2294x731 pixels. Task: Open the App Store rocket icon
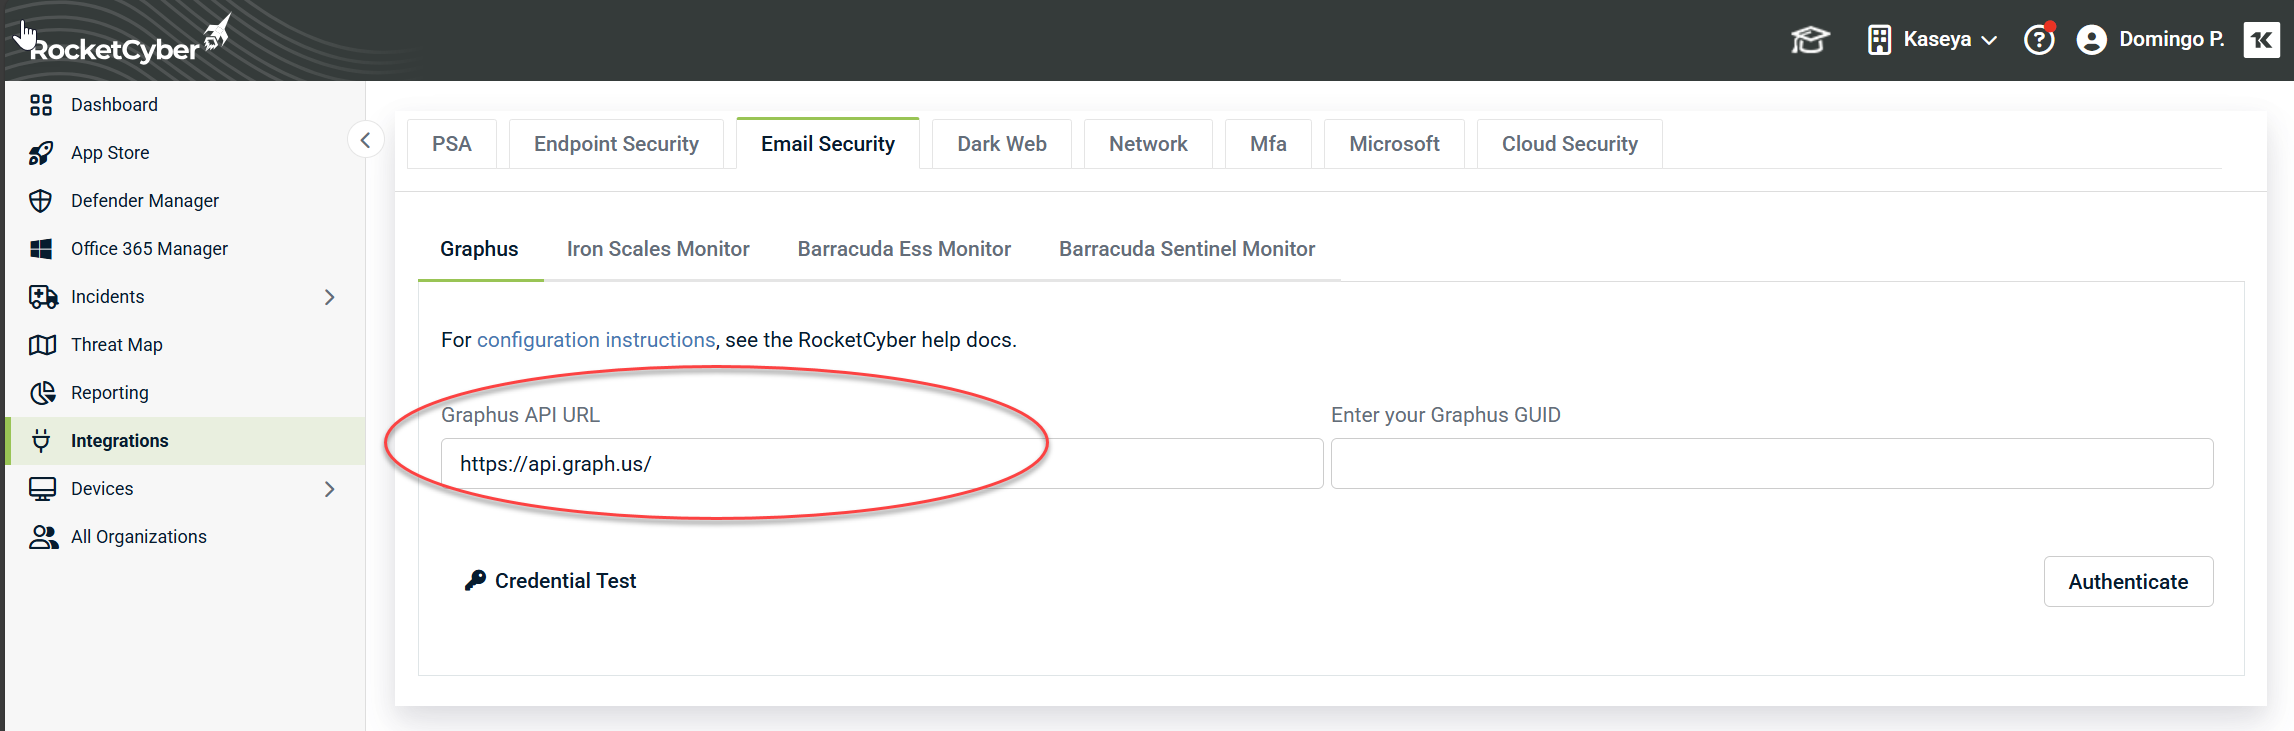point(41,153)
